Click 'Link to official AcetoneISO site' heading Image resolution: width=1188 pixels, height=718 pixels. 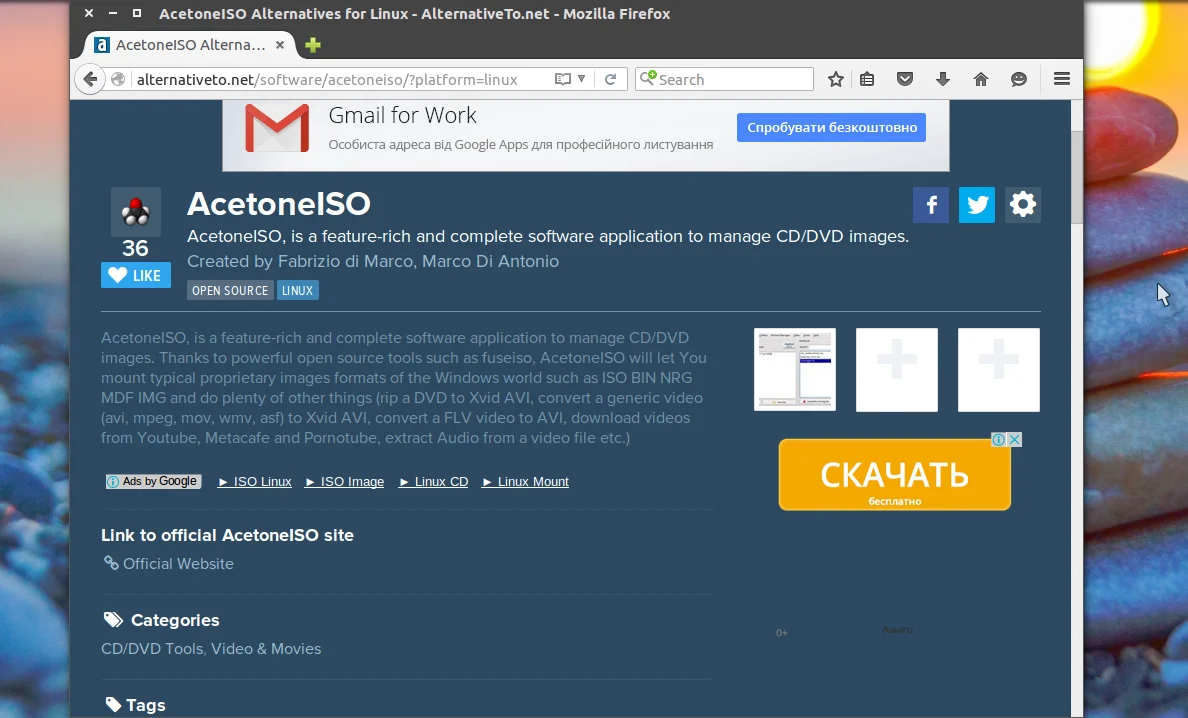click(x=227, y=535)
